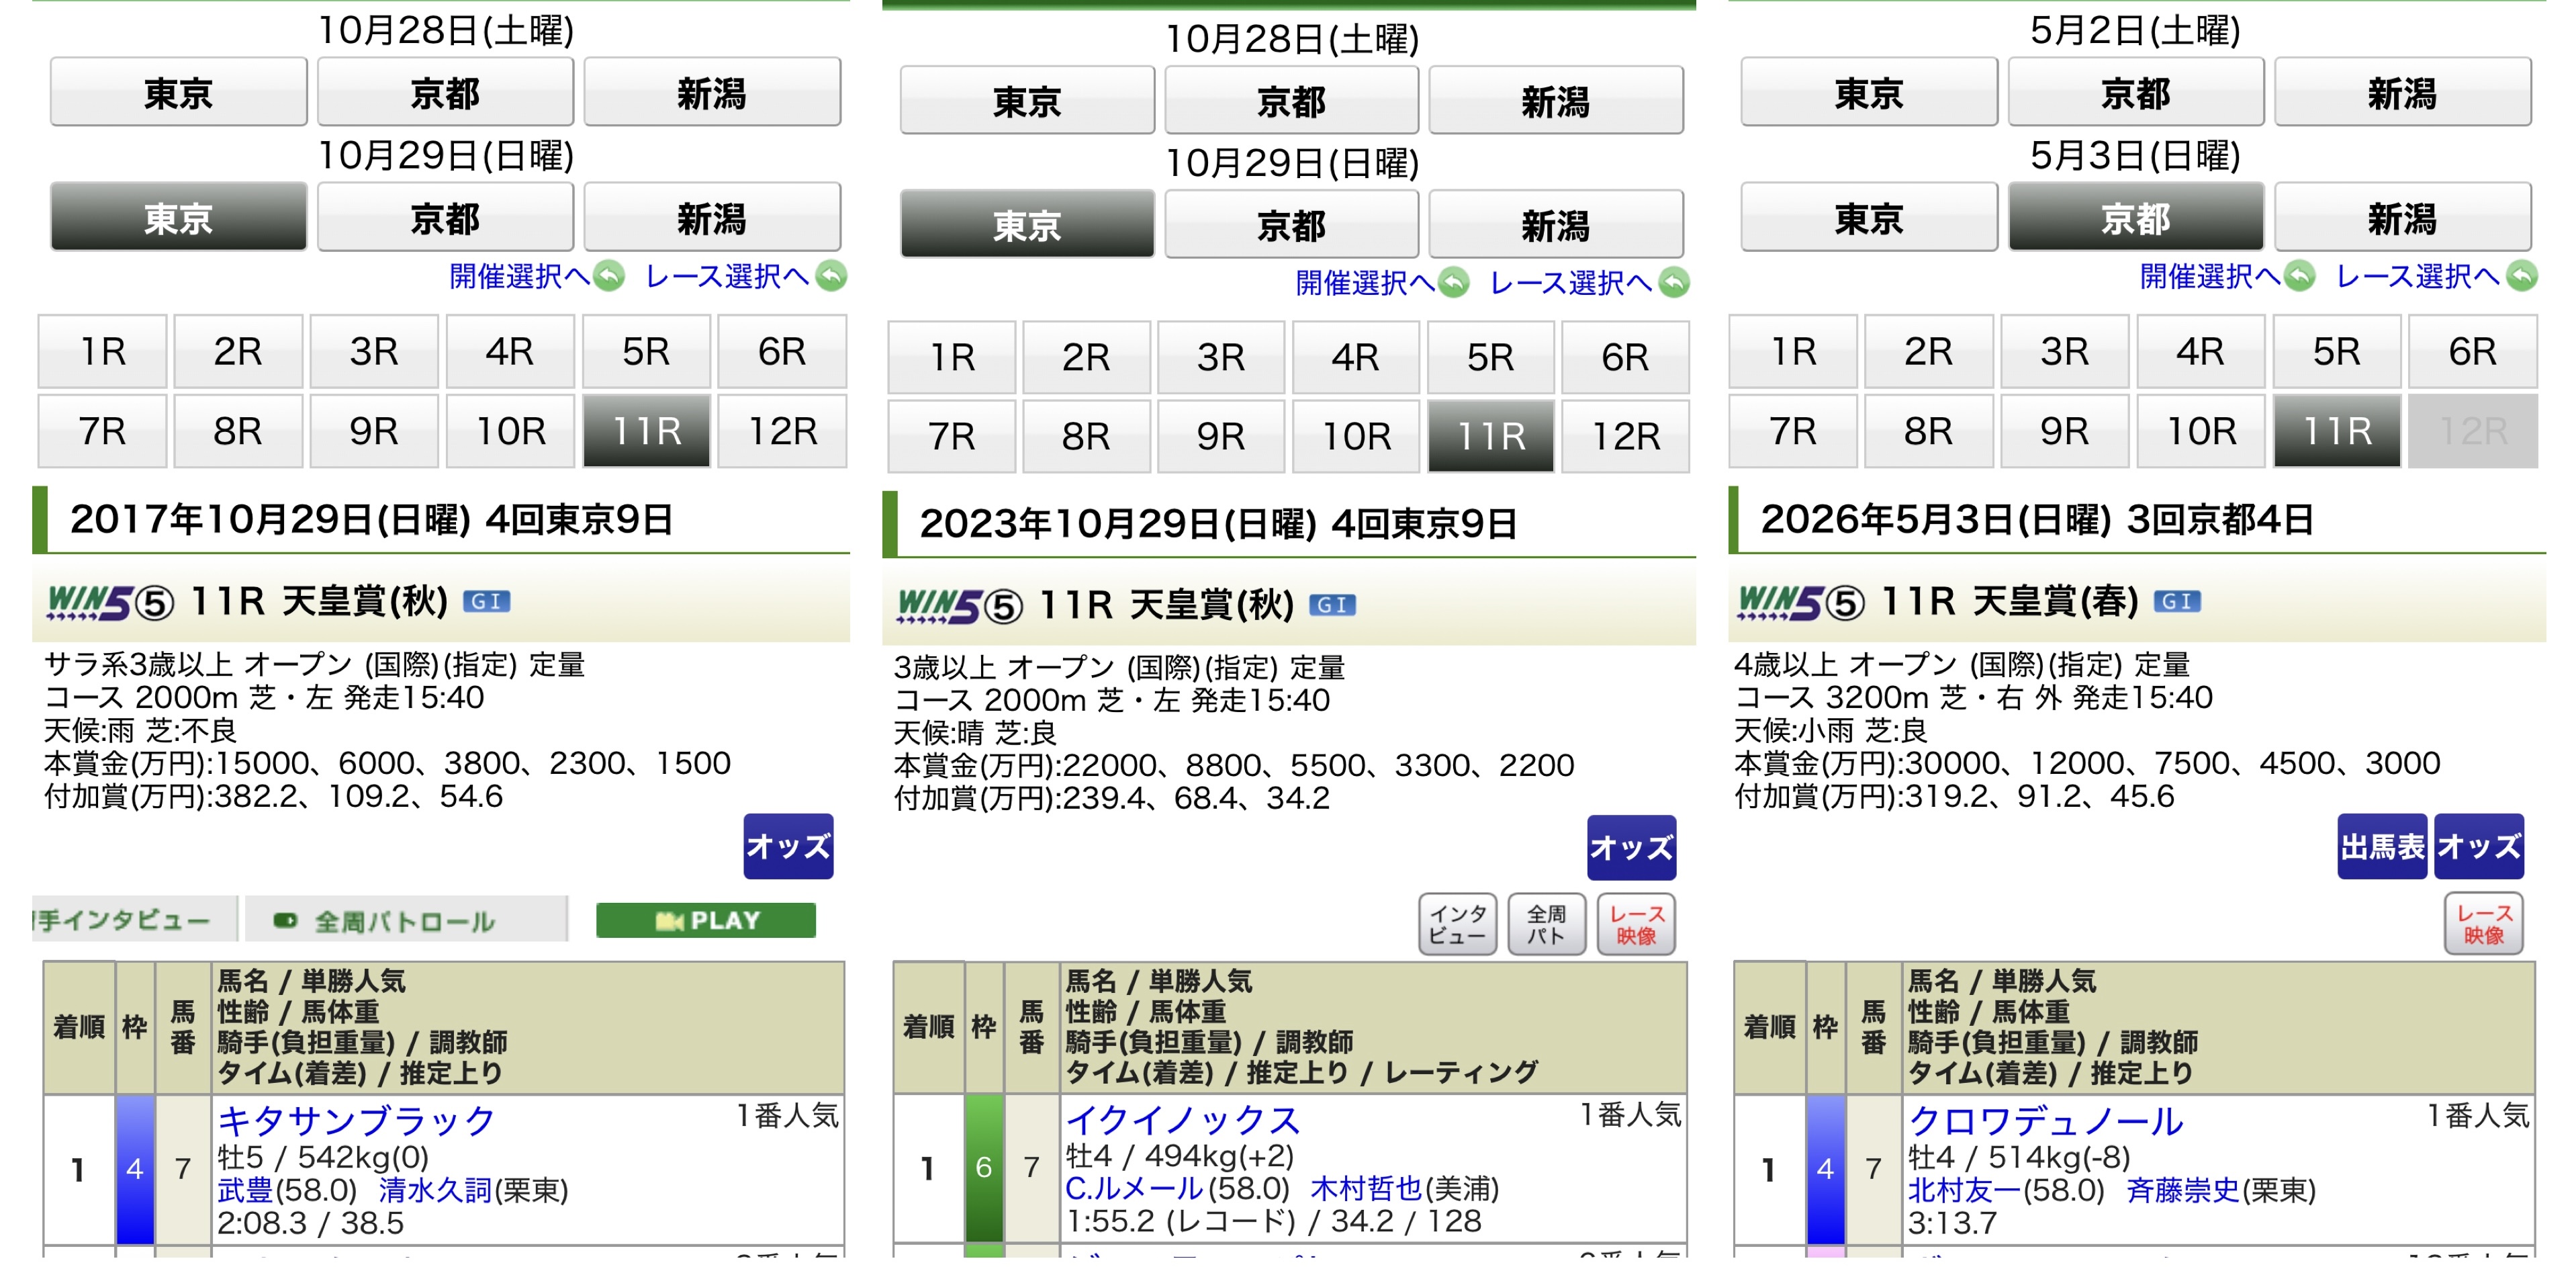Viewport: 2576px width, 1267px height.
Task: Click the インタビュー icon button
Action: click(x=1457, y=925)
